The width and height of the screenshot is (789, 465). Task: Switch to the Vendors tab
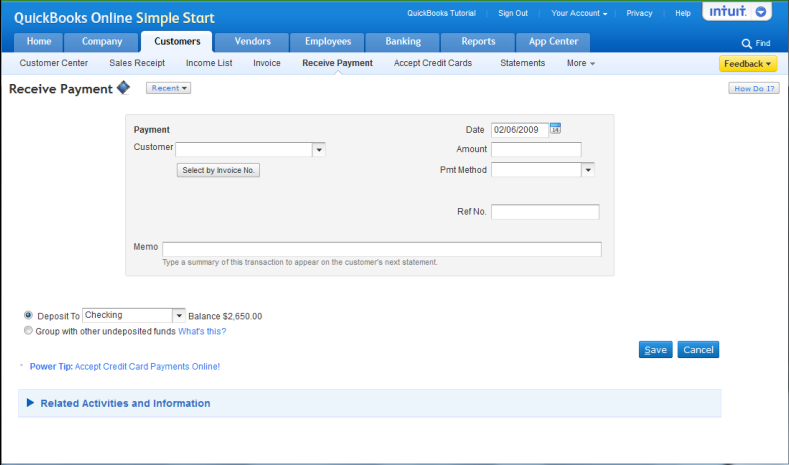point(252,42)
